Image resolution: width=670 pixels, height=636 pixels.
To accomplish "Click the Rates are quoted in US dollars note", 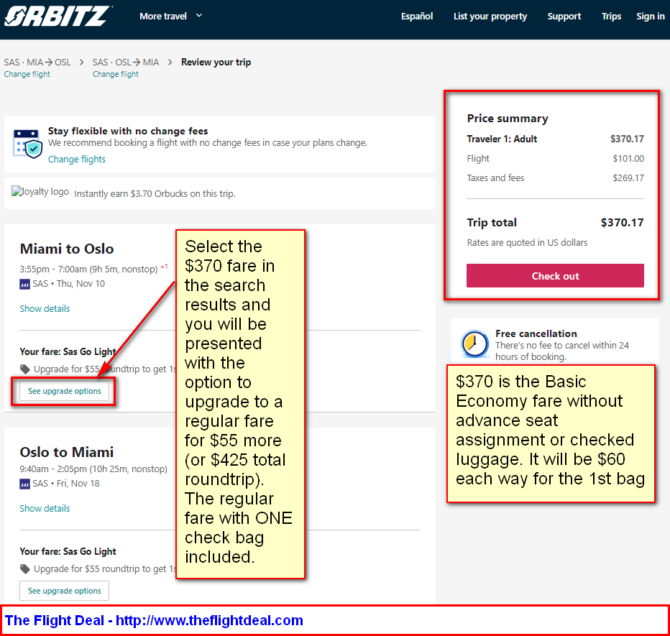I will click(527, 242).
